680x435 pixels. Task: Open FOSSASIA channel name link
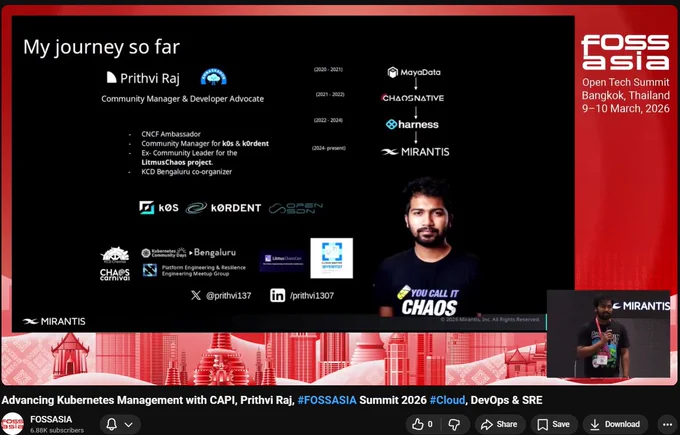(51, 419)
